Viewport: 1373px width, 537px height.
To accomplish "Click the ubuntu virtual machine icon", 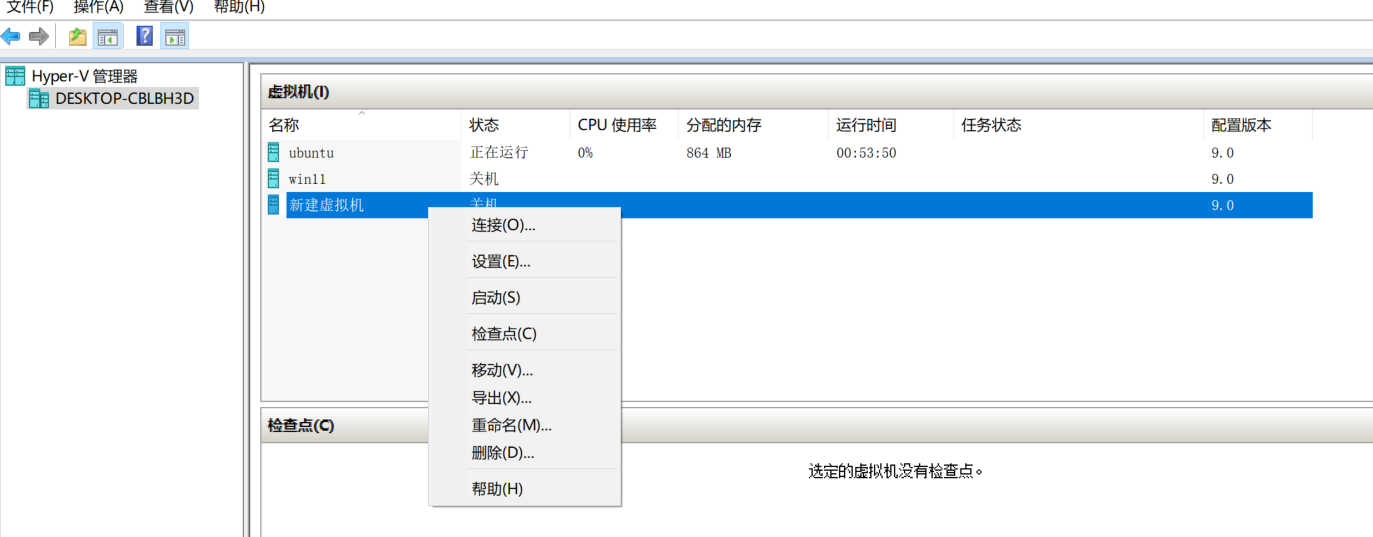I will point(273,153).
